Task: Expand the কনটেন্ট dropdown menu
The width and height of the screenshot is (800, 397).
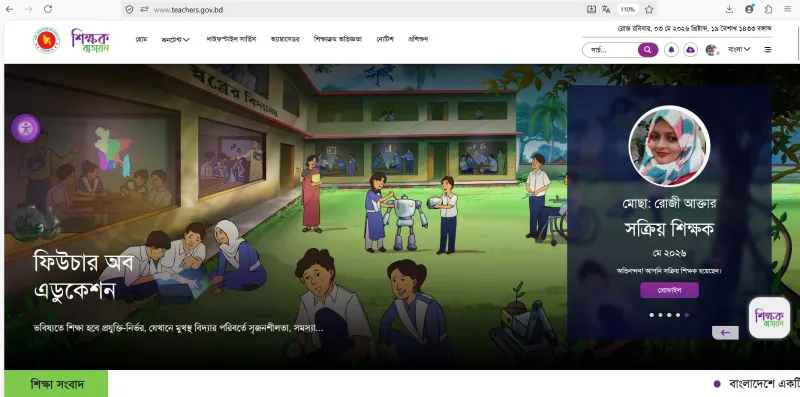Action: point(176,40)
